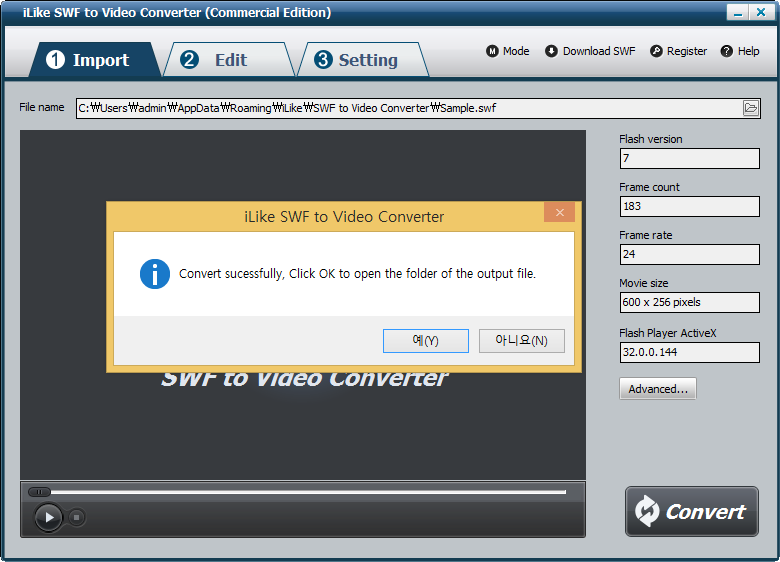
Task: Open the Help menu item
Action: click(740, 51)
